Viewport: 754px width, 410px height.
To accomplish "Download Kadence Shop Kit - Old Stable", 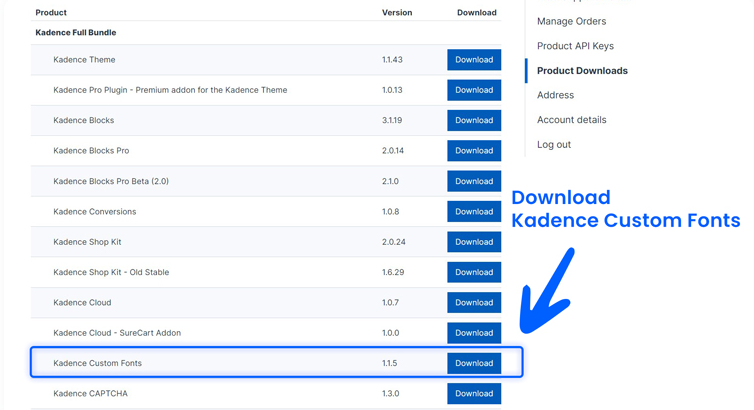I will pos(473,272).
